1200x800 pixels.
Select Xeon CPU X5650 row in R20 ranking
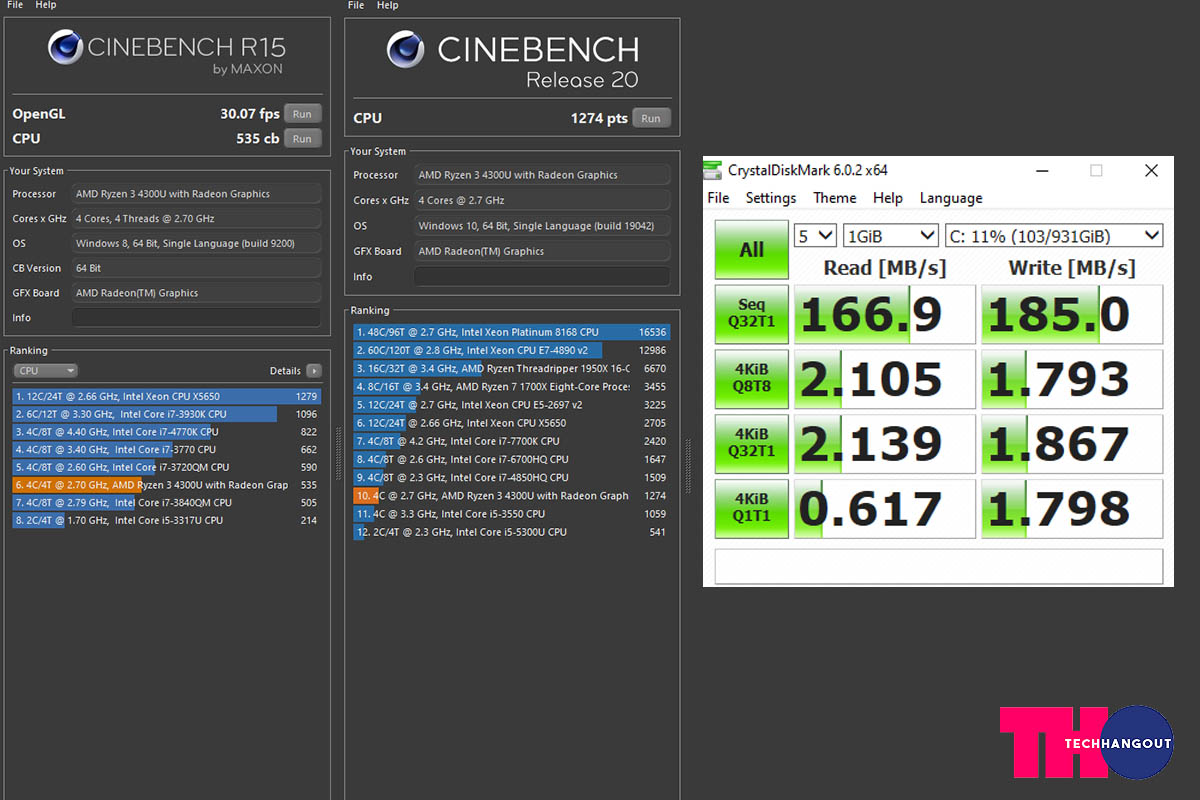[512, 423]
